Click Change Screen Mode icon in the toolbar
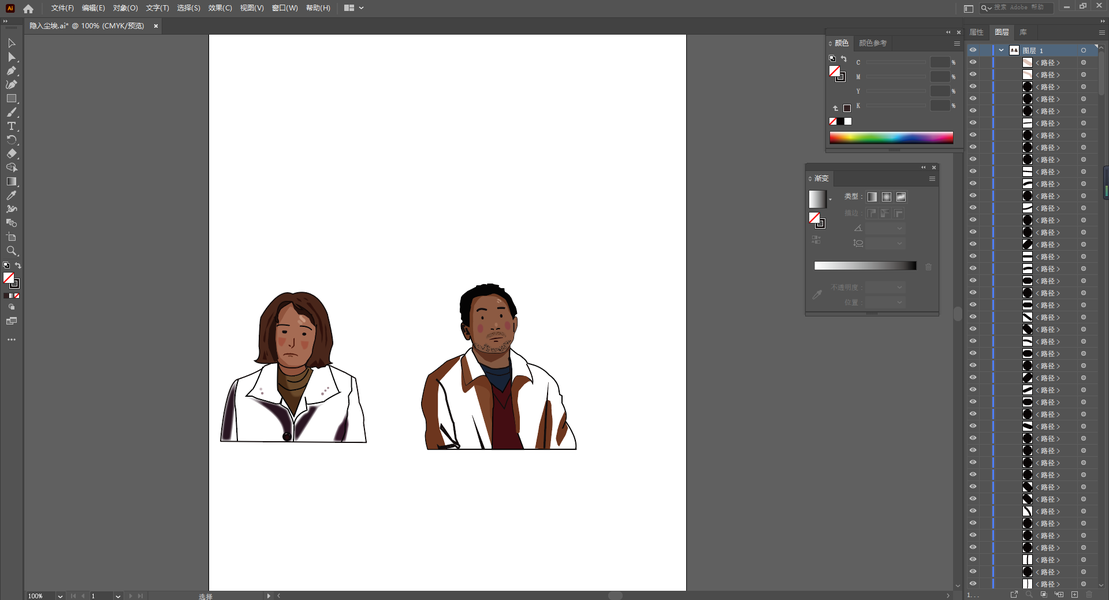This screenshot has width=1109, height=600. (x=11, y=321)
